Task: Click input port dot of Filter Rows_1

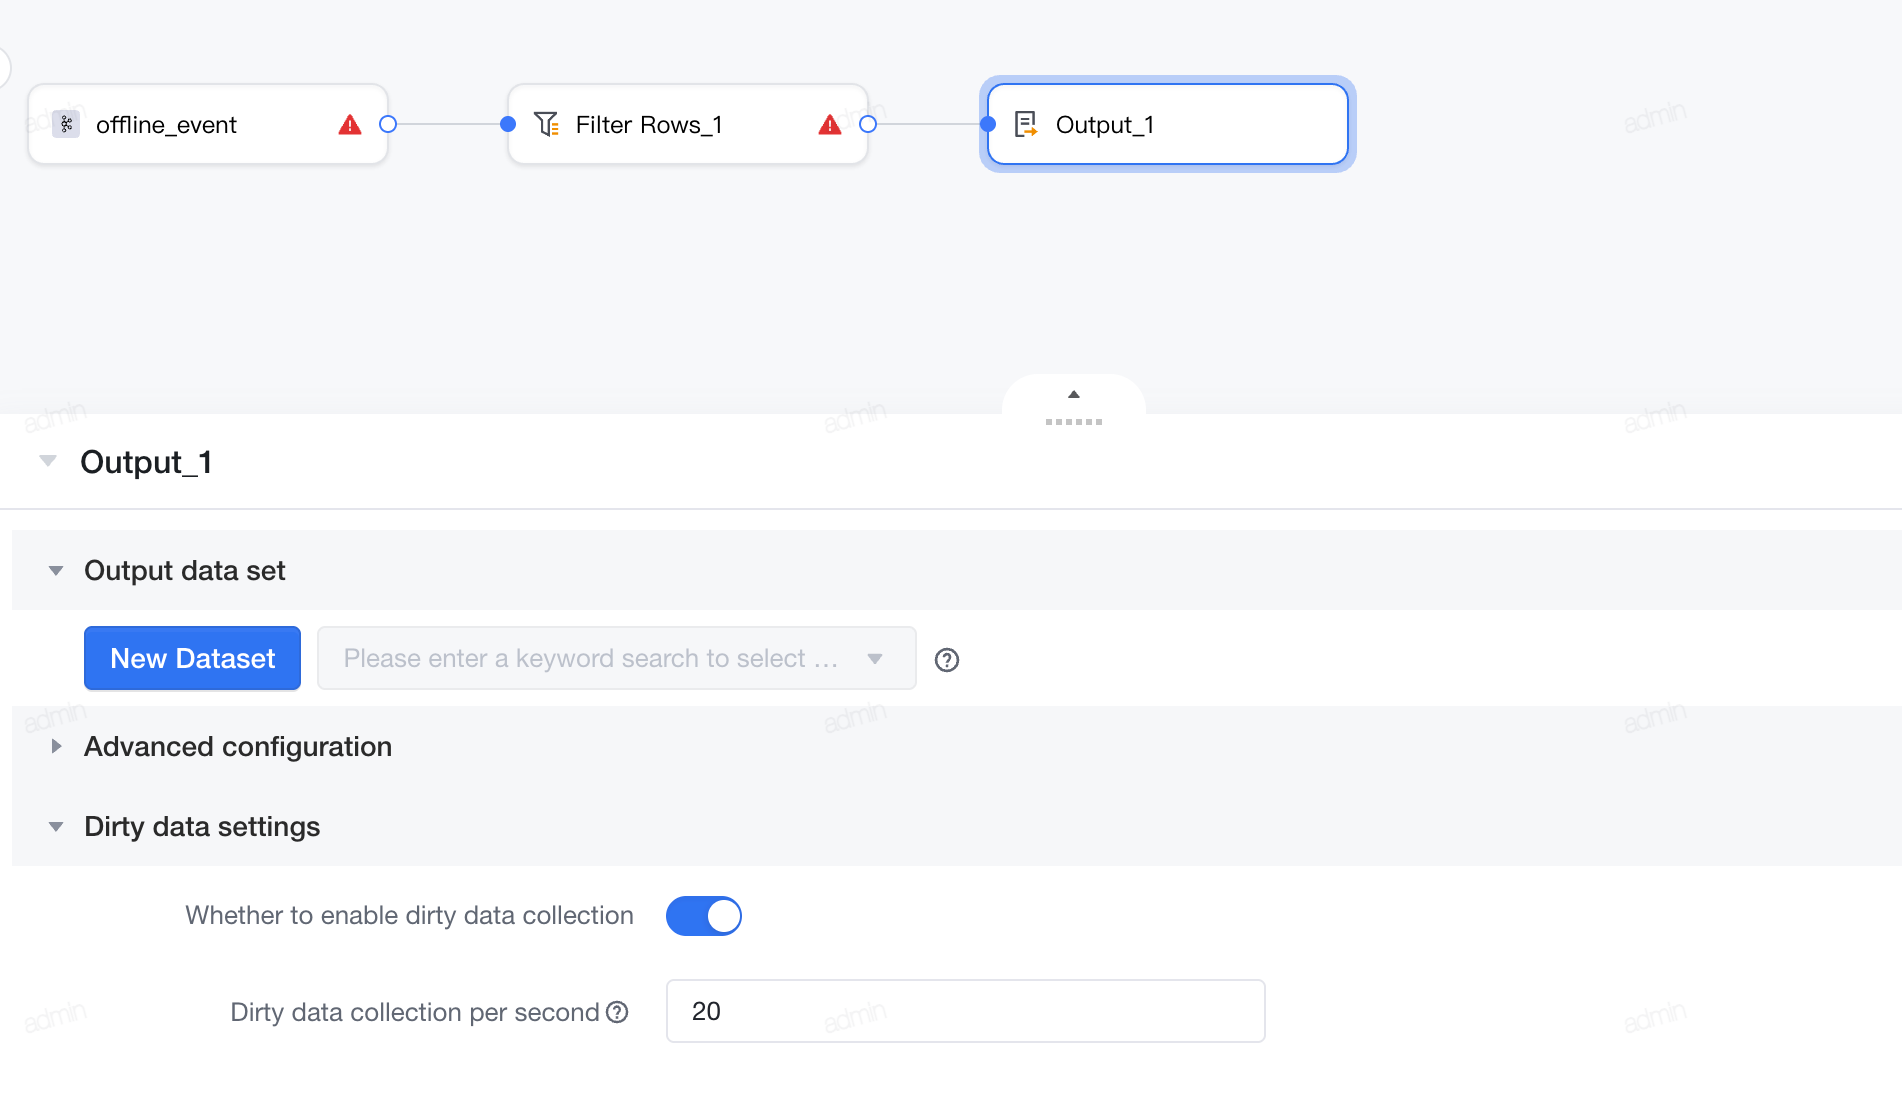Action: click(508, 124)
